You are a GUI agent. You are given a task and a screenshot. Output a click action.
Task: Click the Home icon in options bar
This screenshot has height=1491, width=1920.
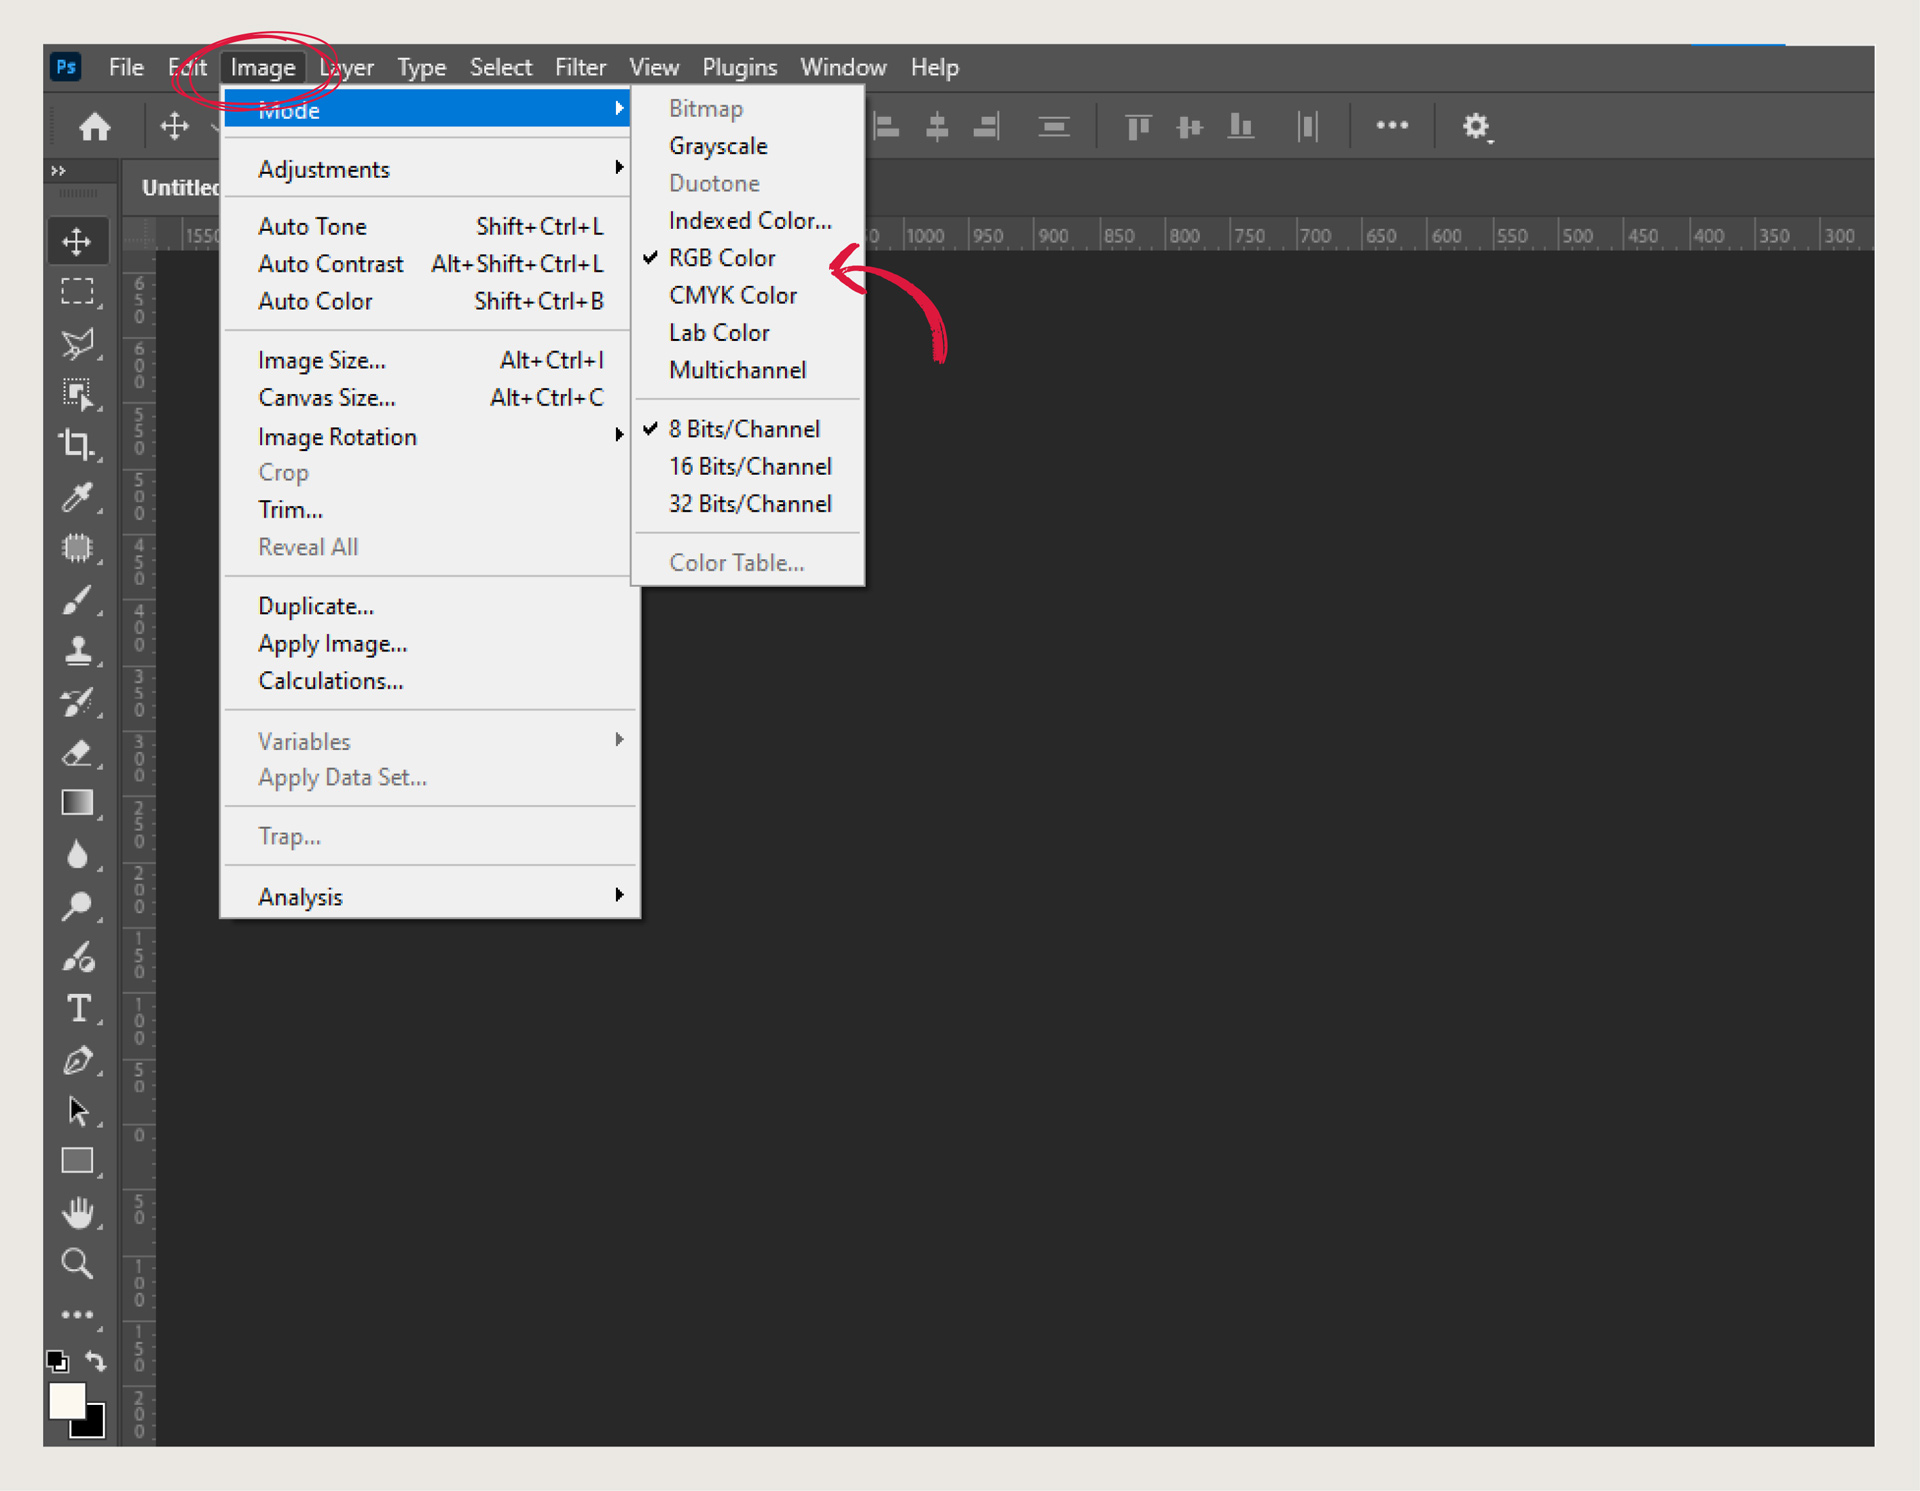pos(95,126)
